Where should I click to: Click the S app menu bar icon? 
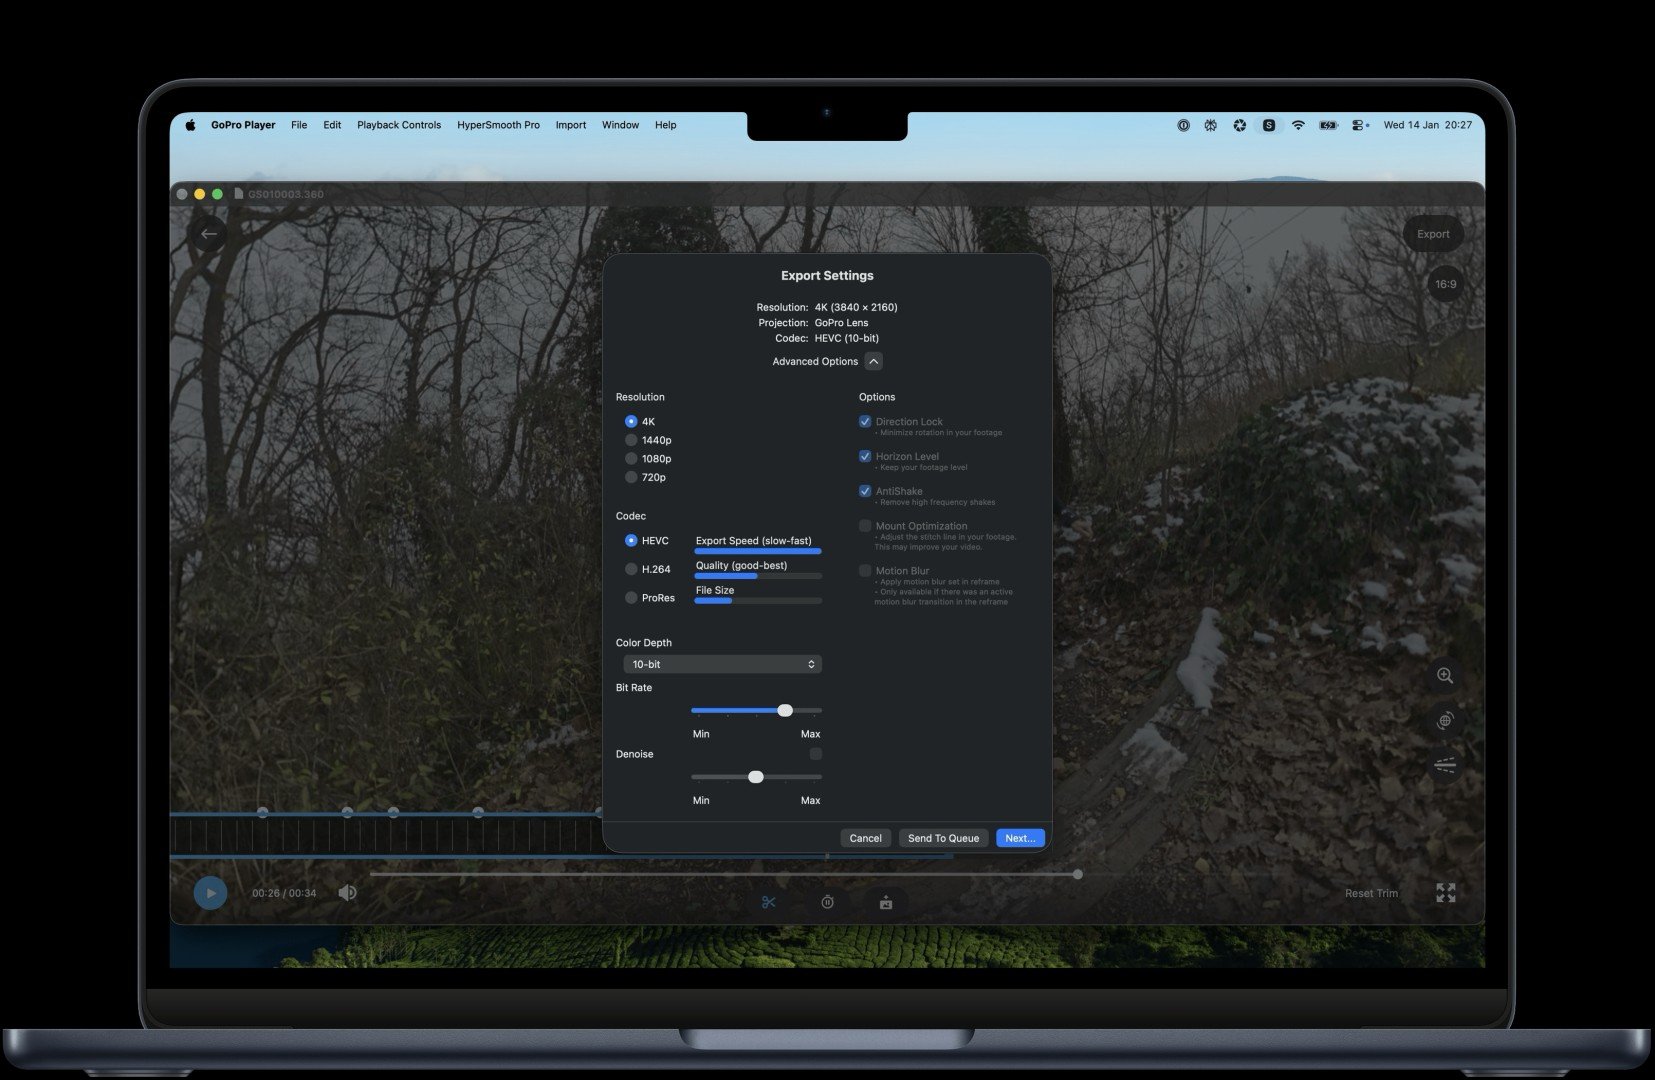click(x=1269, y=125)
